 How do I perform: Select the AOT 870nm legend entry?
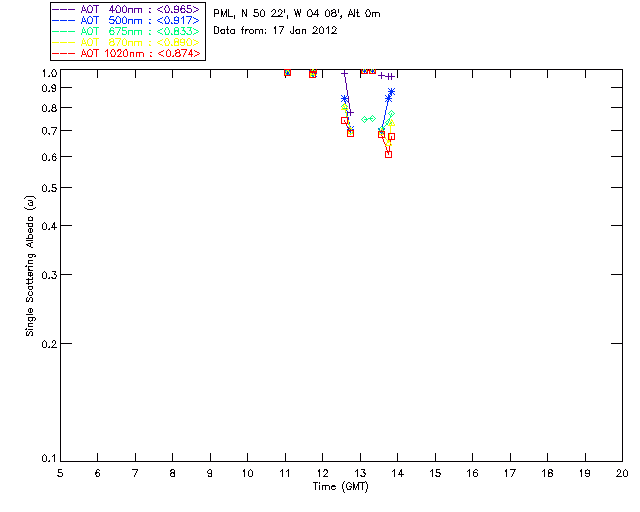(127, 42)
